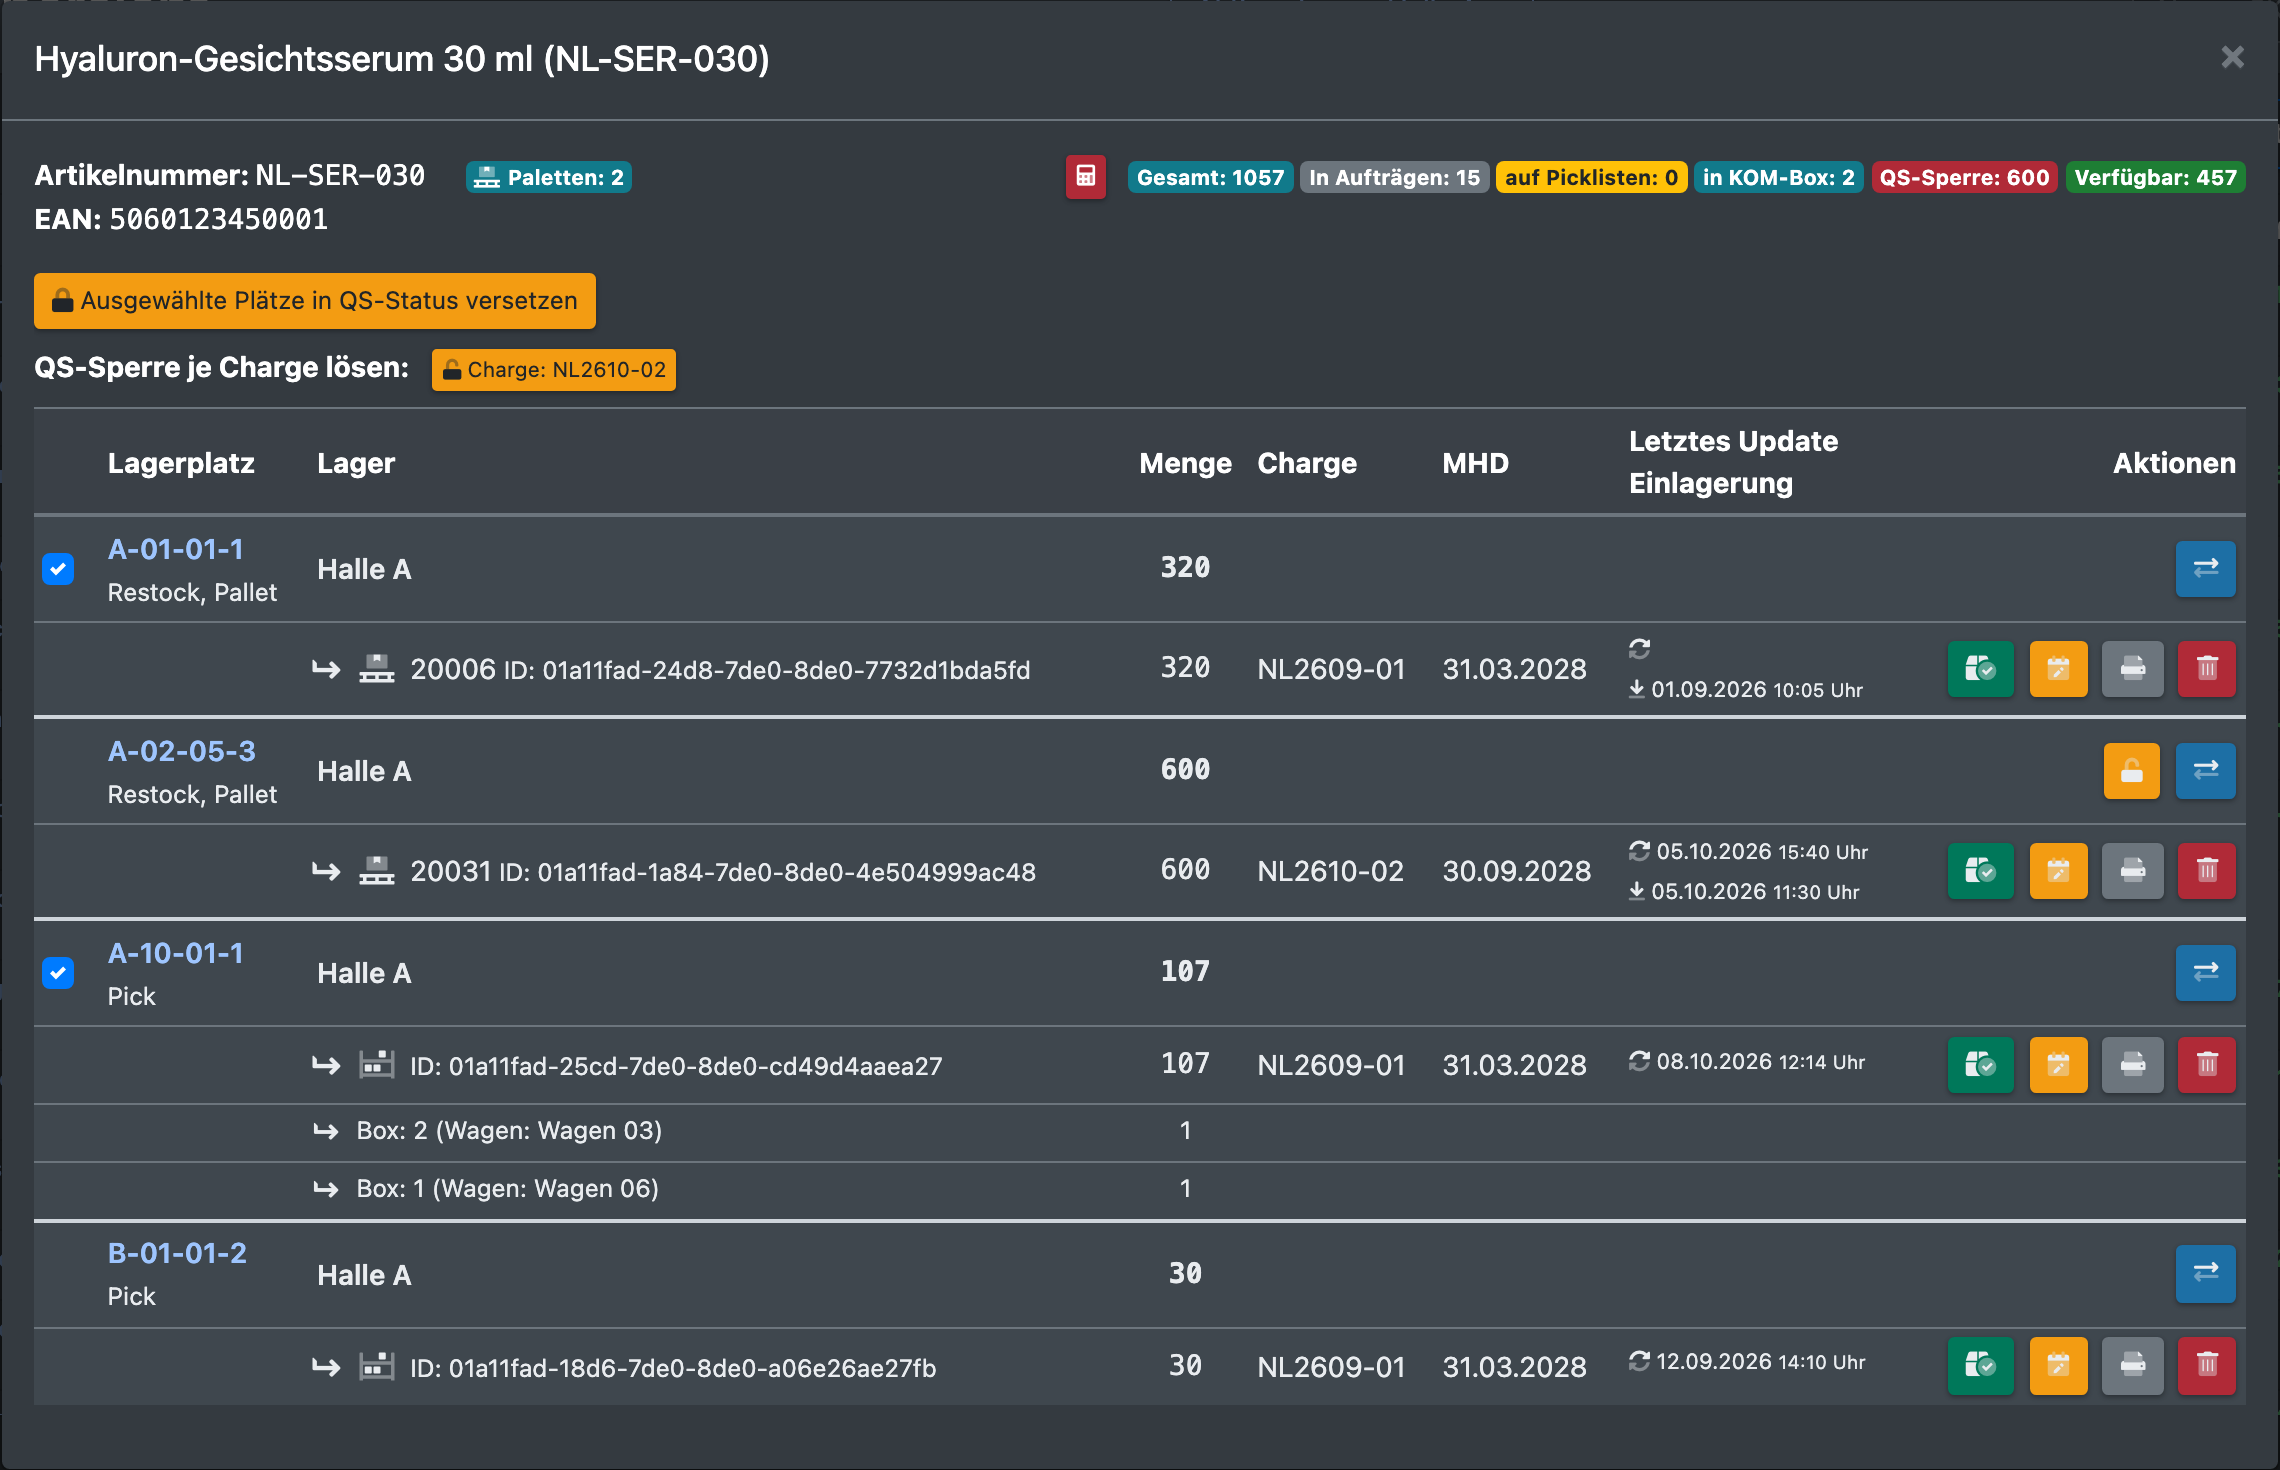Click orange edit date icon for pallet 20006

[x=2058, y=669]
